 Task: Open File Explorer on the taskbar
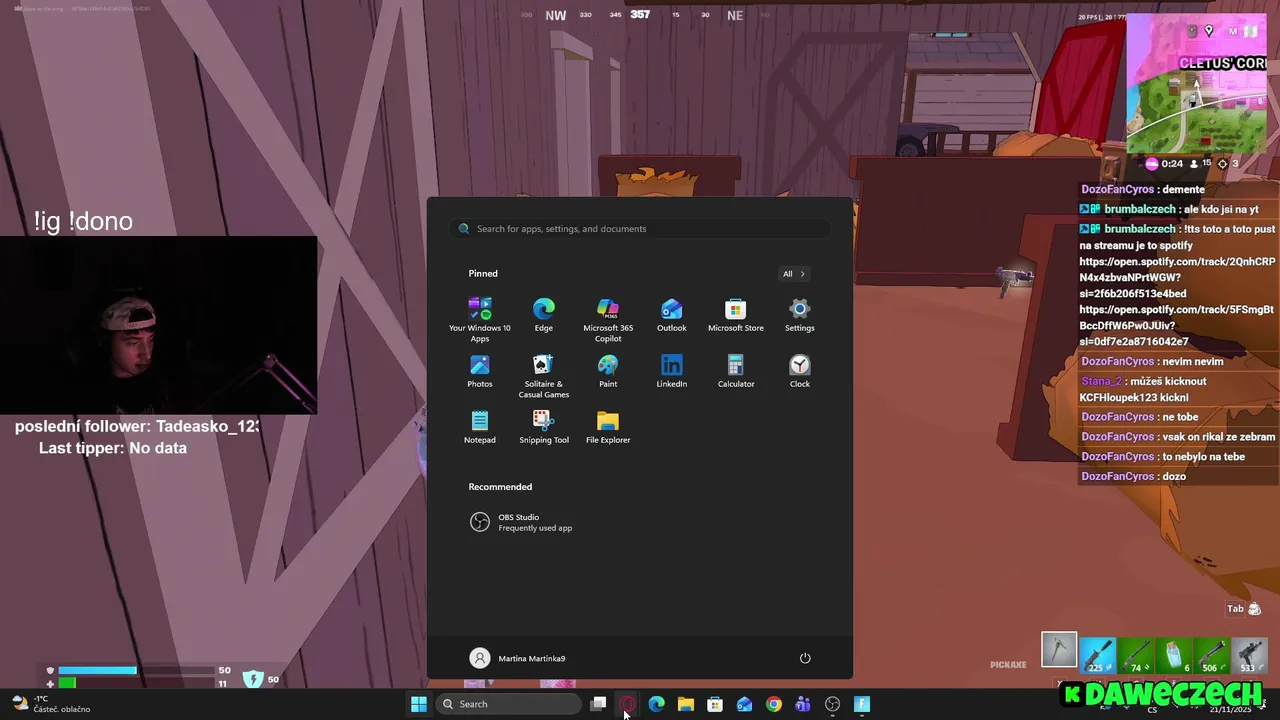pyautogui.click(x=686, y=704)
